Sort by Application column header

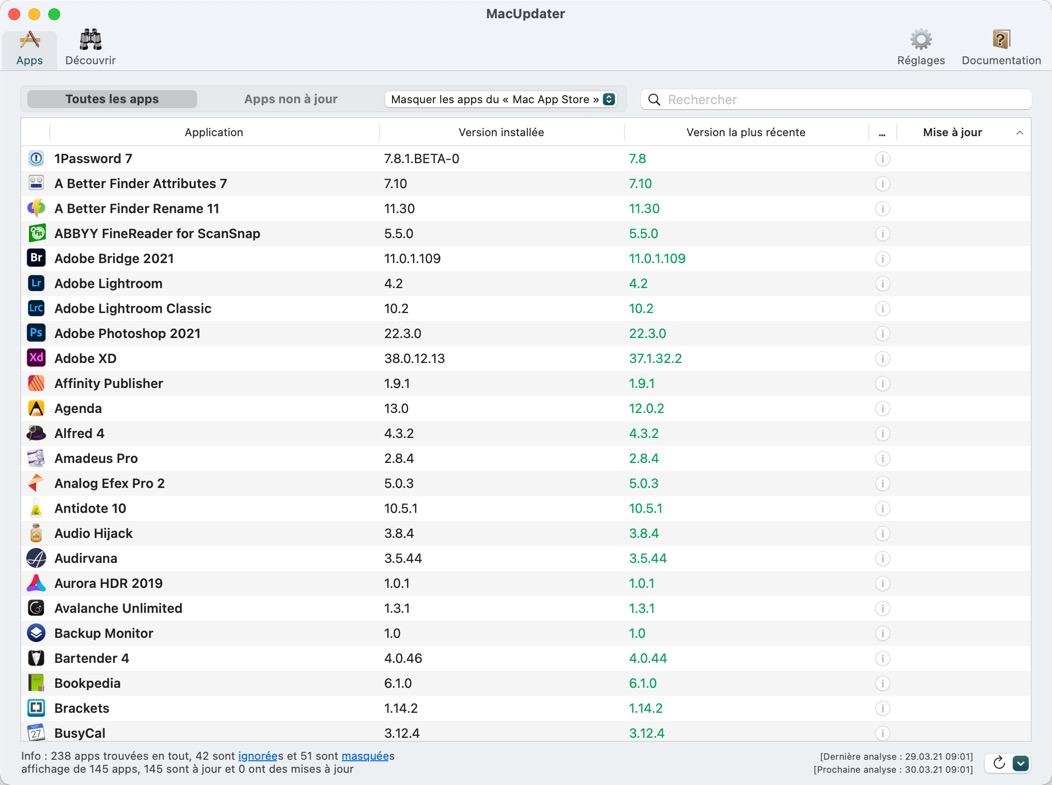tap(214, 132)
